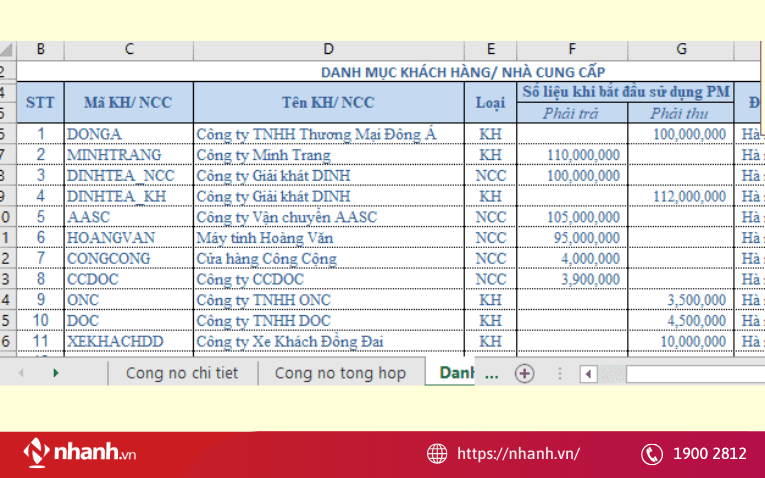Select the 10,000,000 Phải thu value
Screen dimensions: 765x478
[681, 341]
